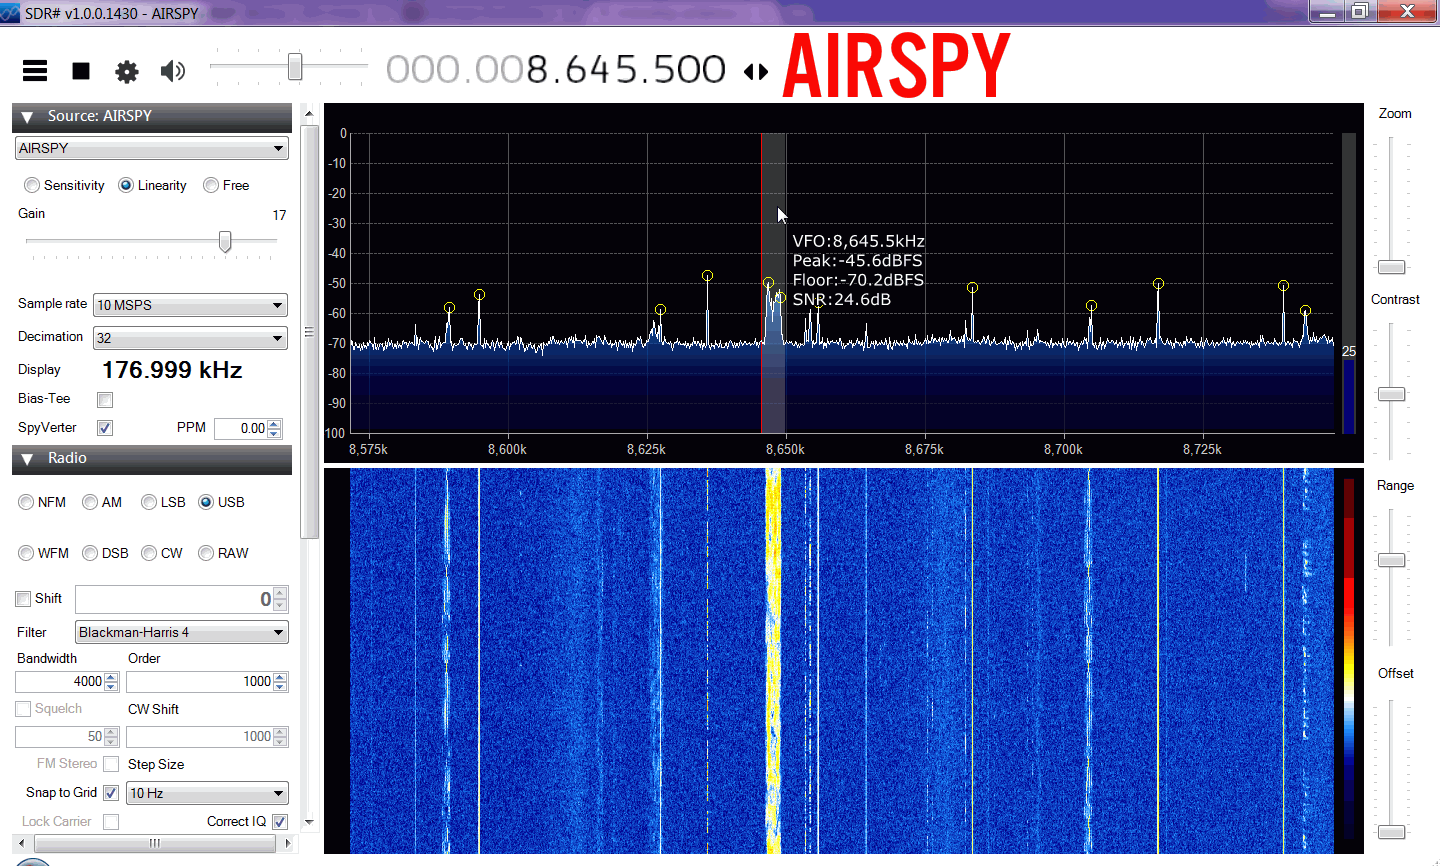The image size is (1440, 866).
Task: Collapse the Source: AIRSPY panel
Action: (27, 117)
